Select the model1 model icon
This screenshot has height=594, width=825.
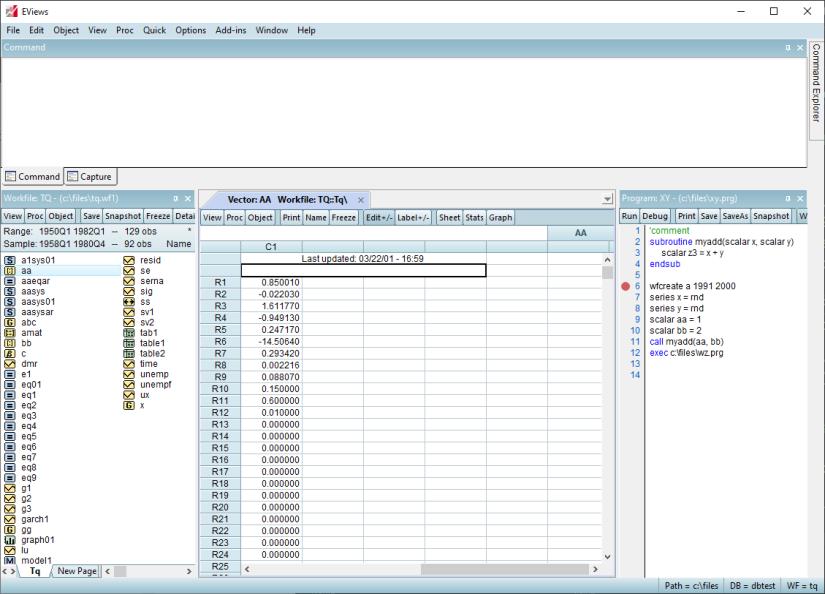9,560
